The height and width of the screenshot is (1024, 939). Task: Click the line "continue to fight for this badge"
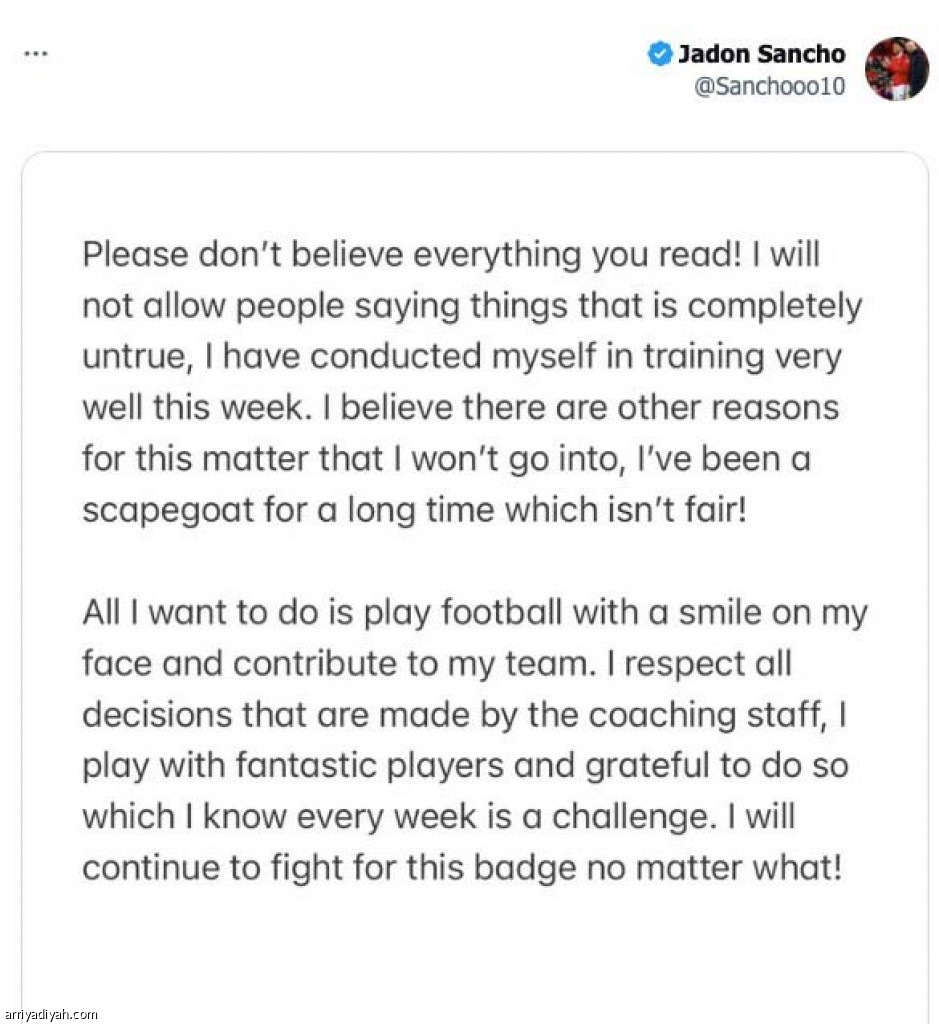(462, 869)
